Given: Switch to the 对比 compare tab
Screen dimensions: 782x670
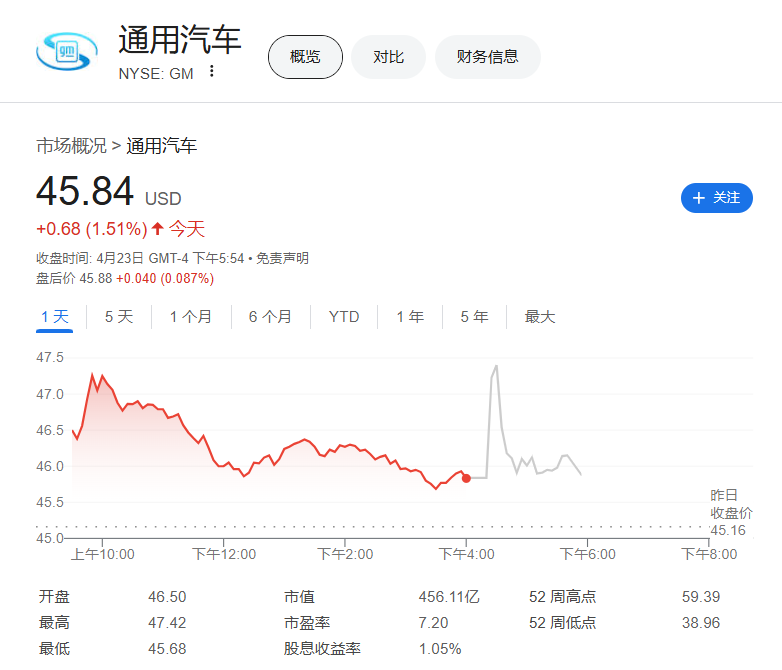Looking at the screenshot, I should click(389, 57).
